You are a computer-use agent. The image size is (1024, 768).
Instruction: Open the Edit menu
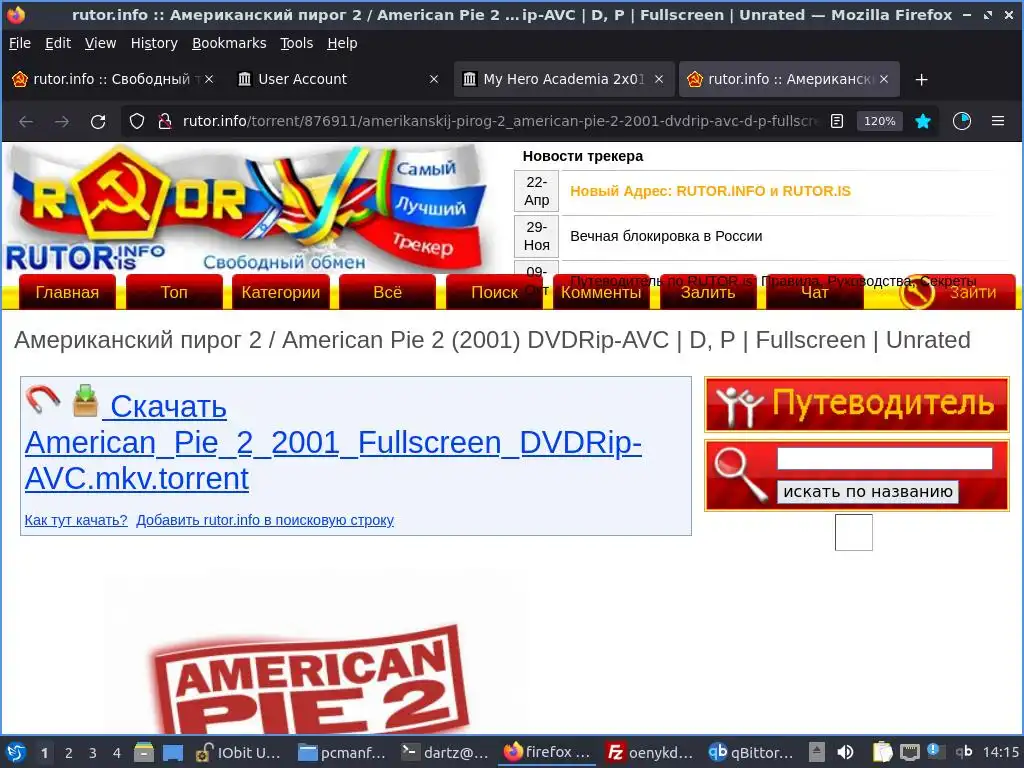click(57, 43)
